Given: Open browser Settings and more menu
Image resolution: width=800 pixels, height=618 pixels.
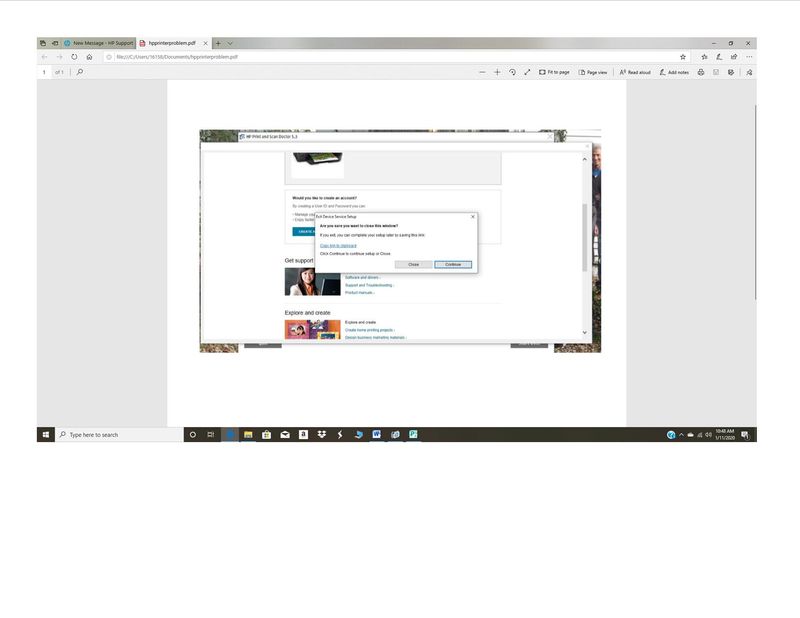Looking at the screenshot, I should [x=749, y=57].
